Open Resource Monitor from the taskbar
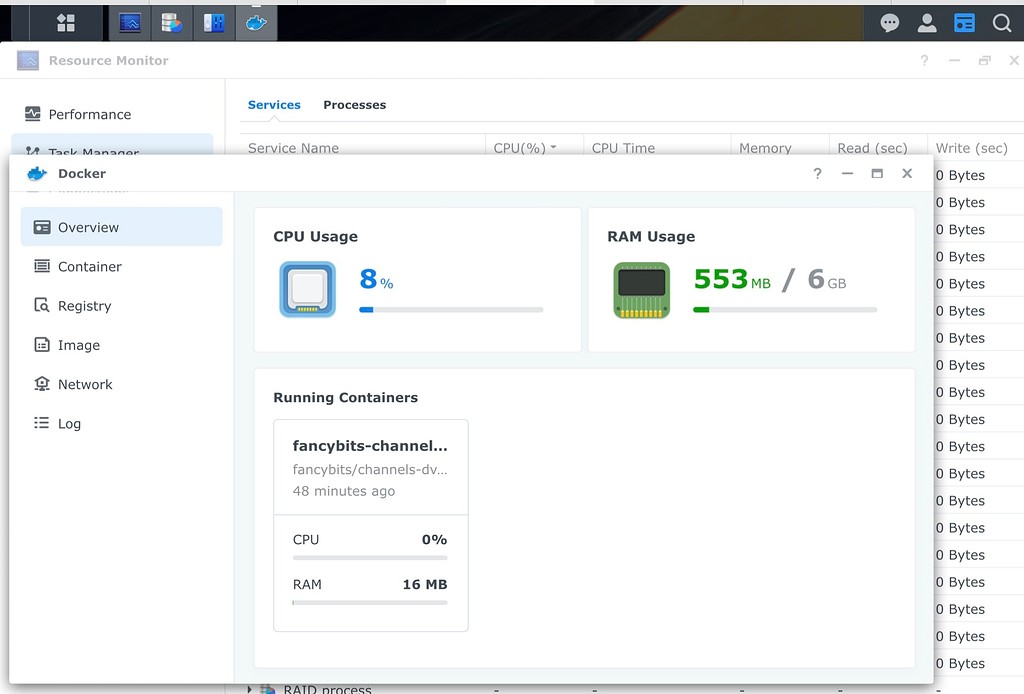The height and width of the screenshot is (694, 1024). pos(131,21)
